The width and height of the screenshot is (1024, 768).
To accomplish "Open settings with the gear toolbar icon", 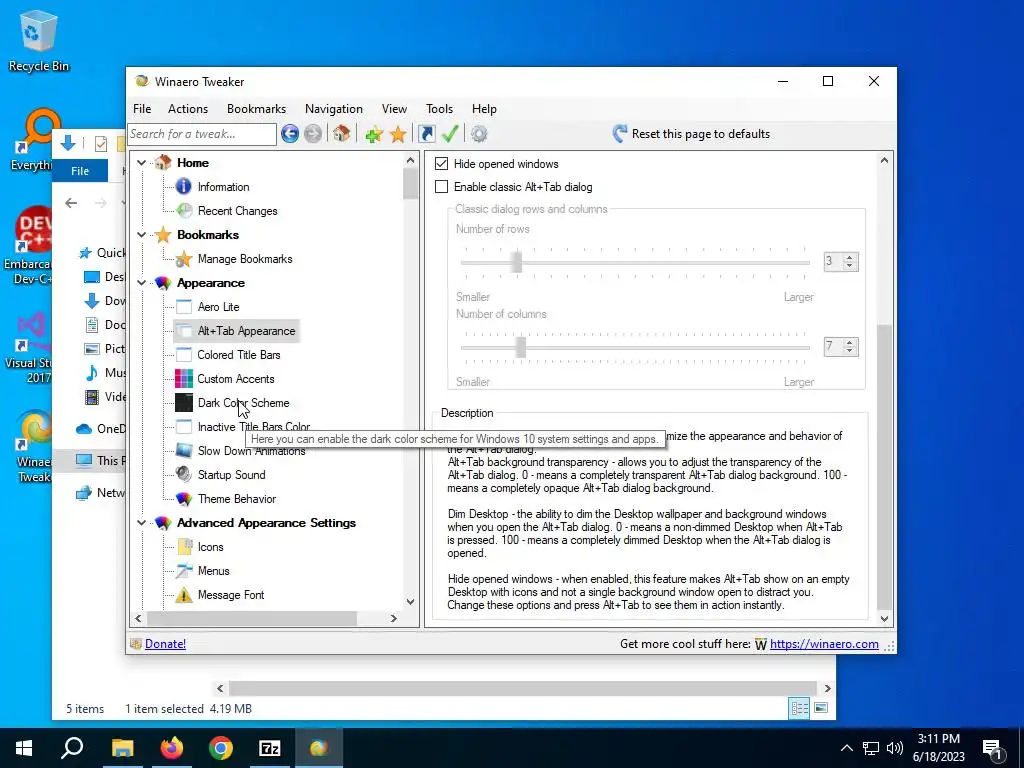I will click(x=479, y=134).
